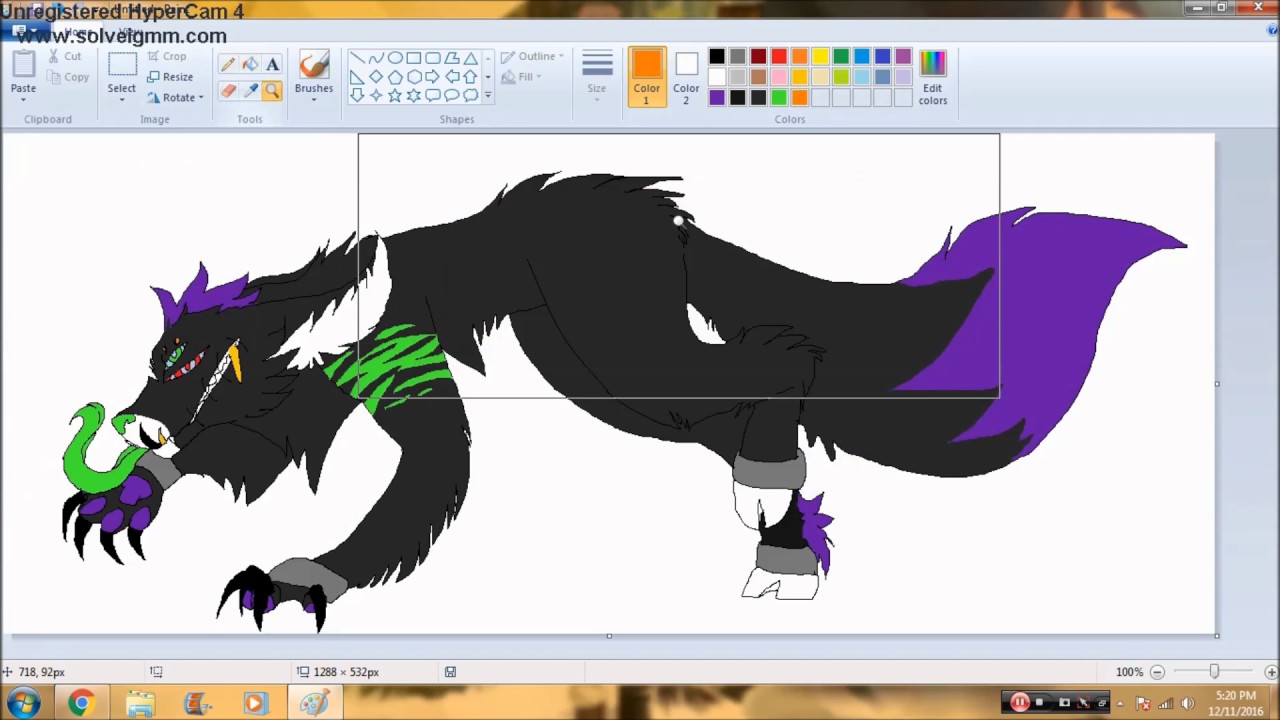Viewport: 1280px width, 720px height.
Task: Stop the HyperCam recording
Action: [x=1040, y=702]
